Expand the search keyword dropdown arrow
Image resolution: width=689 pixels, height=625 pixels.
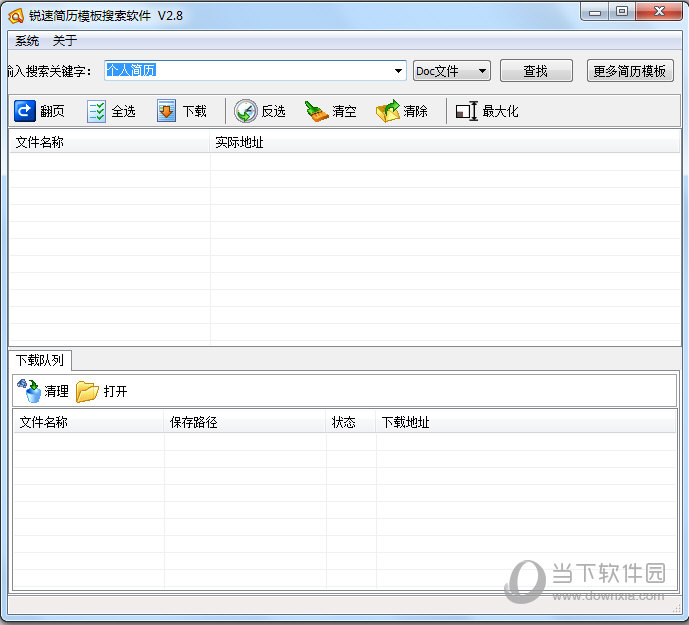[x=398, y=71]
